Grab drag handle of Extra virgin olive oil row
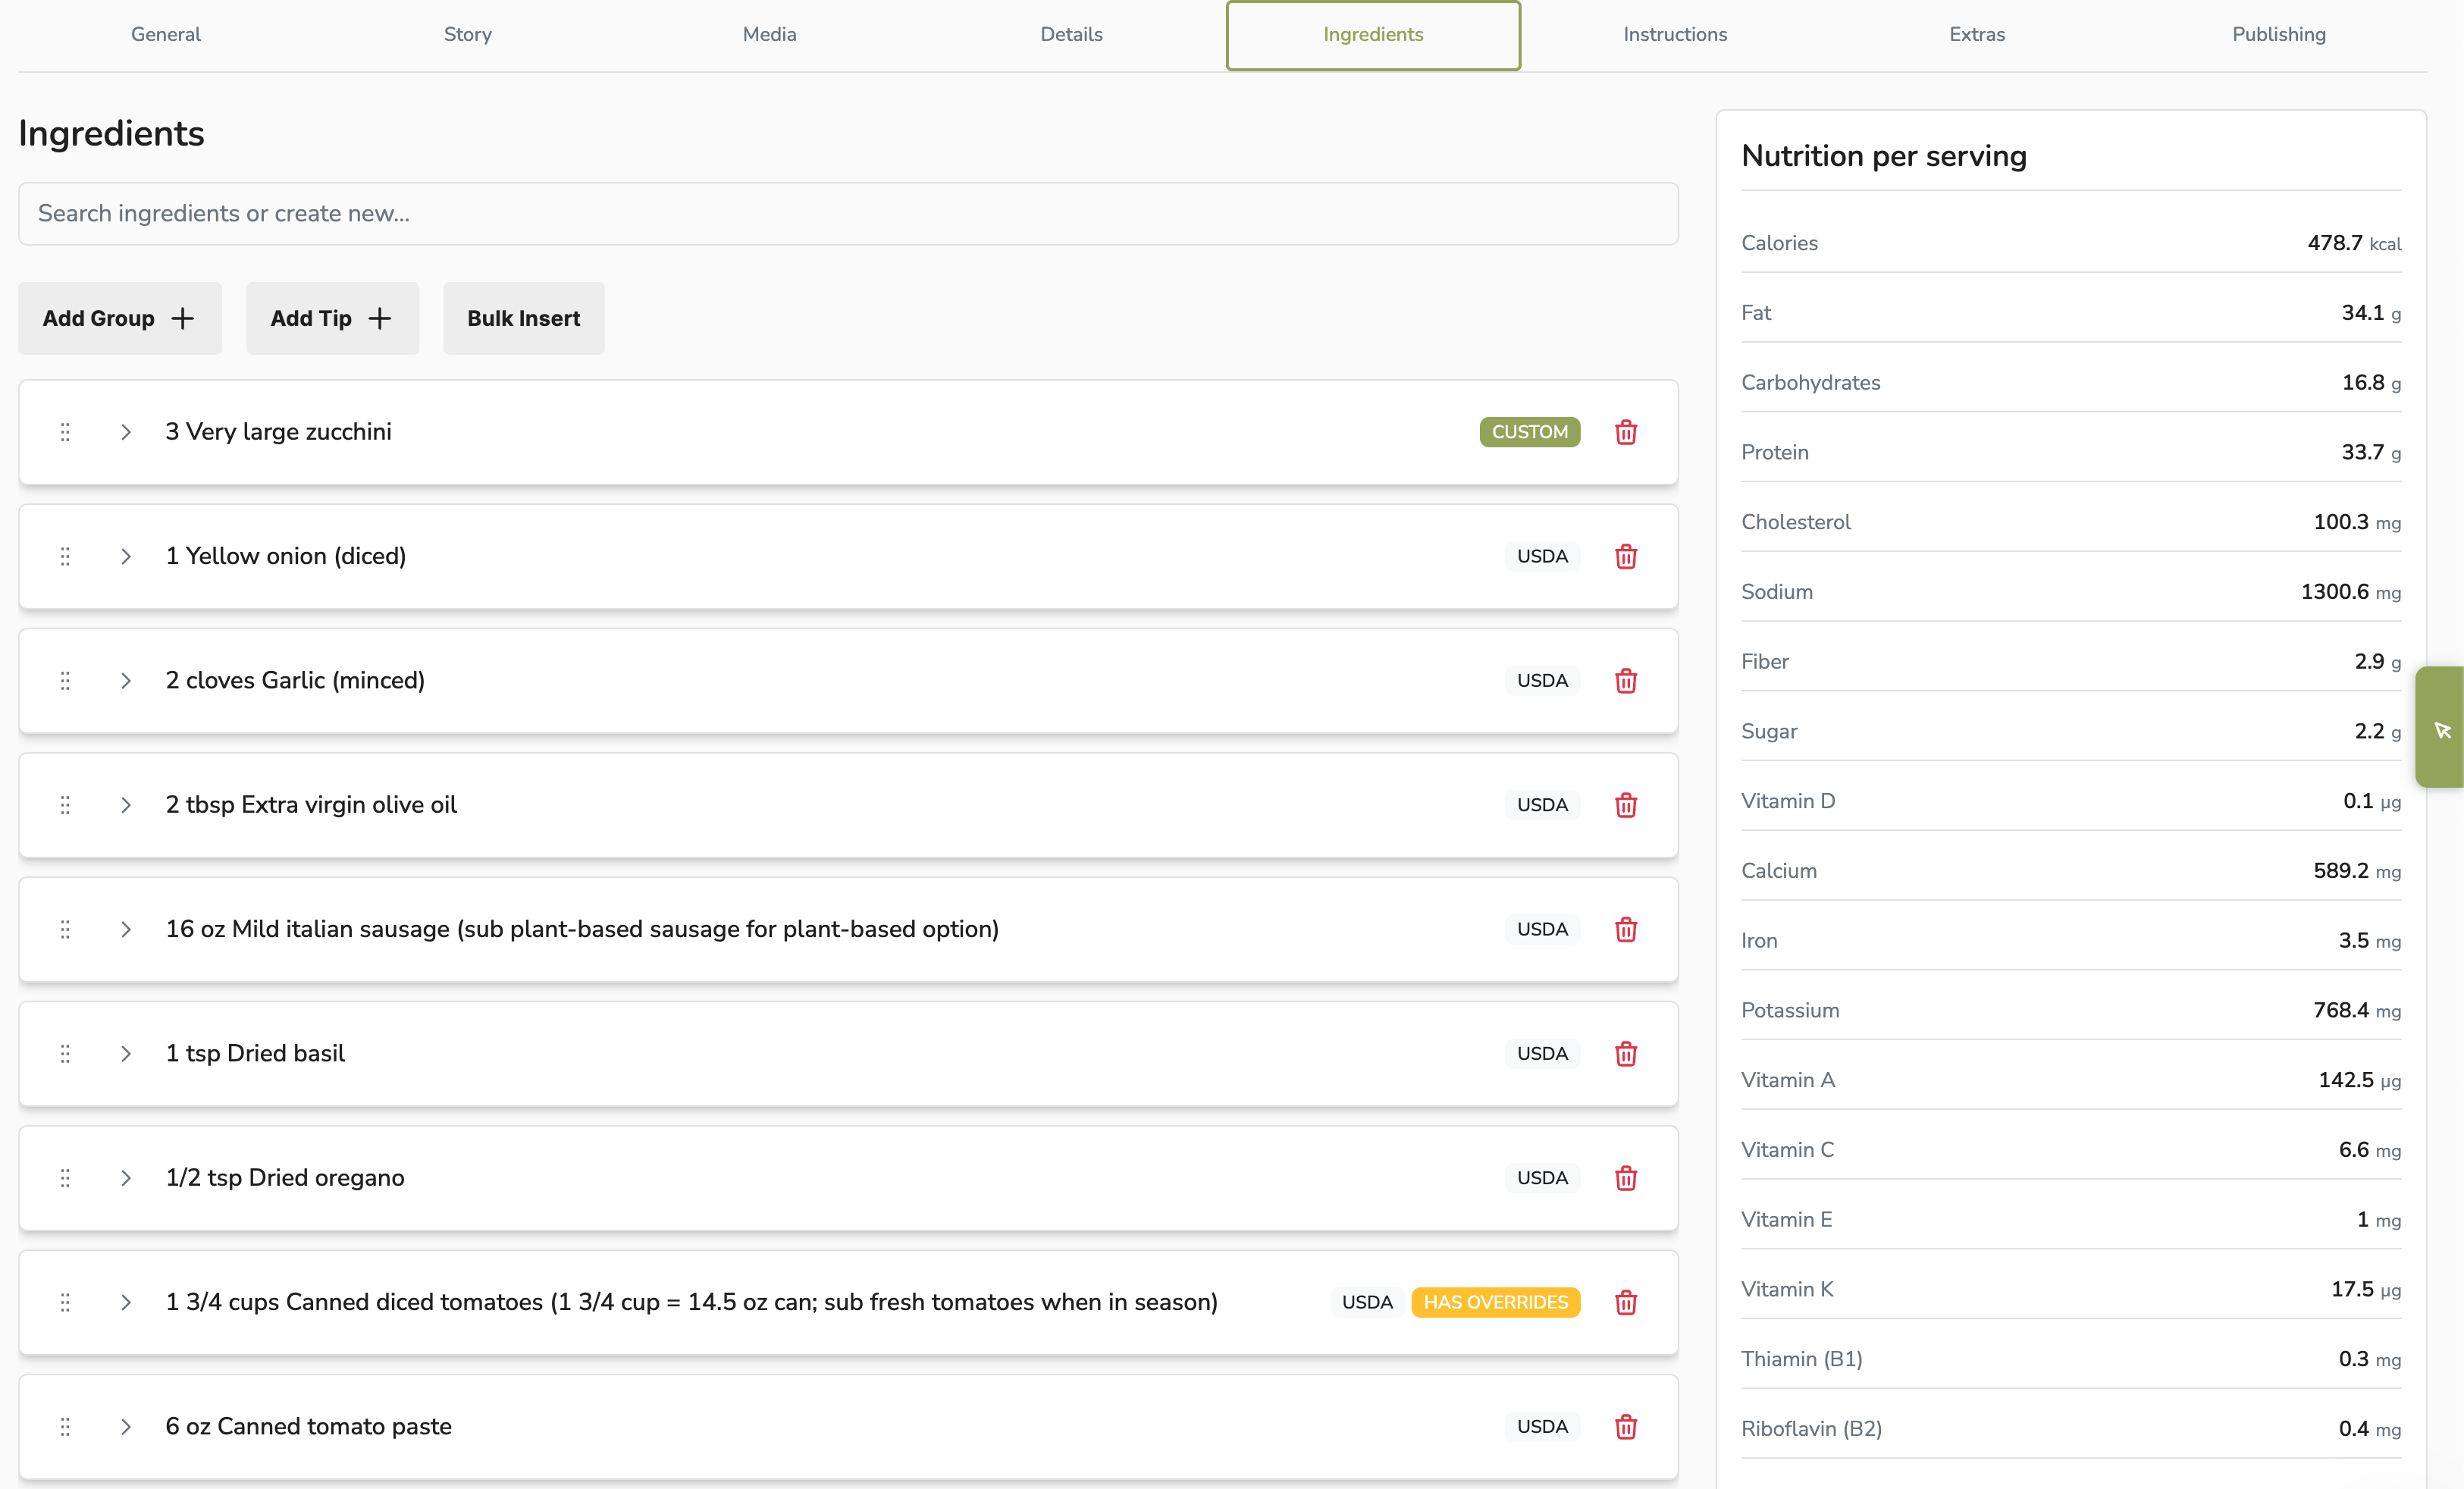 (65, 805)
